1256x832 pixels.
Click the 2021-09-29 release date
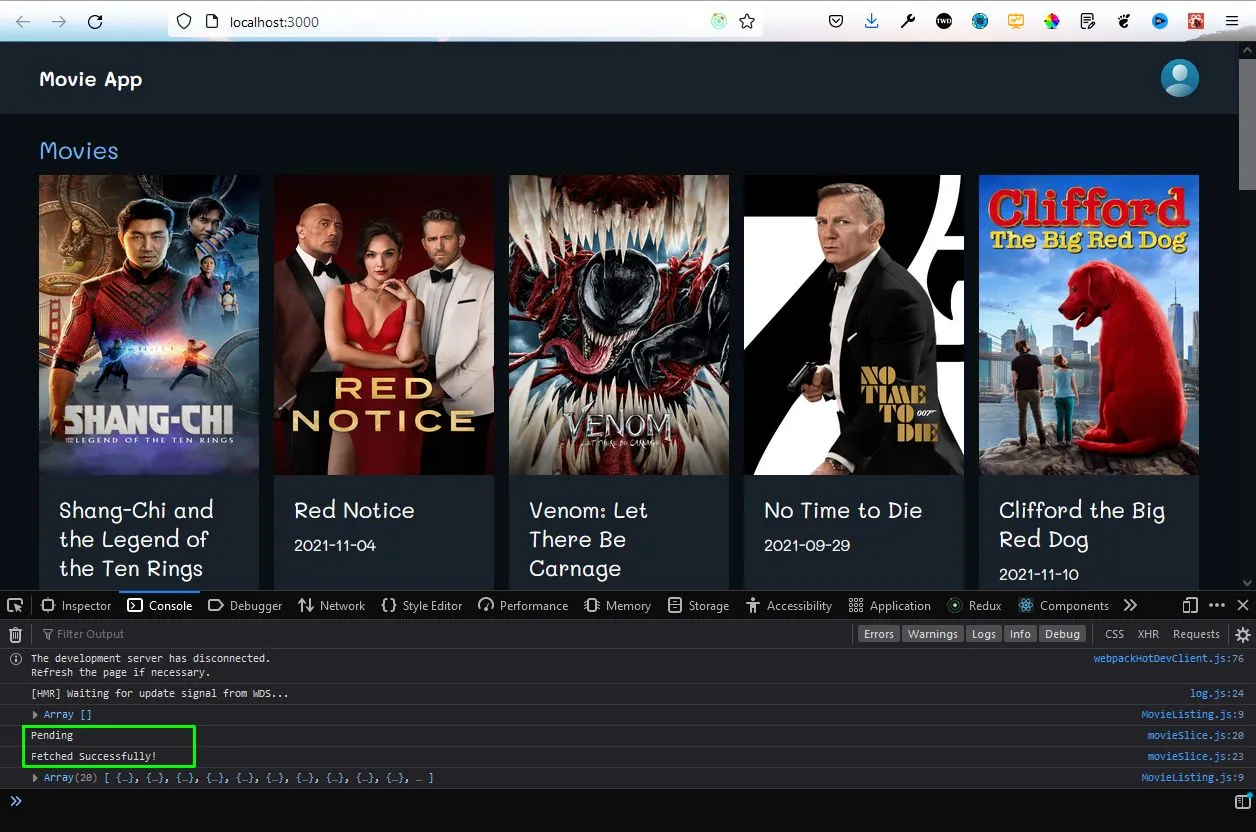807,546
